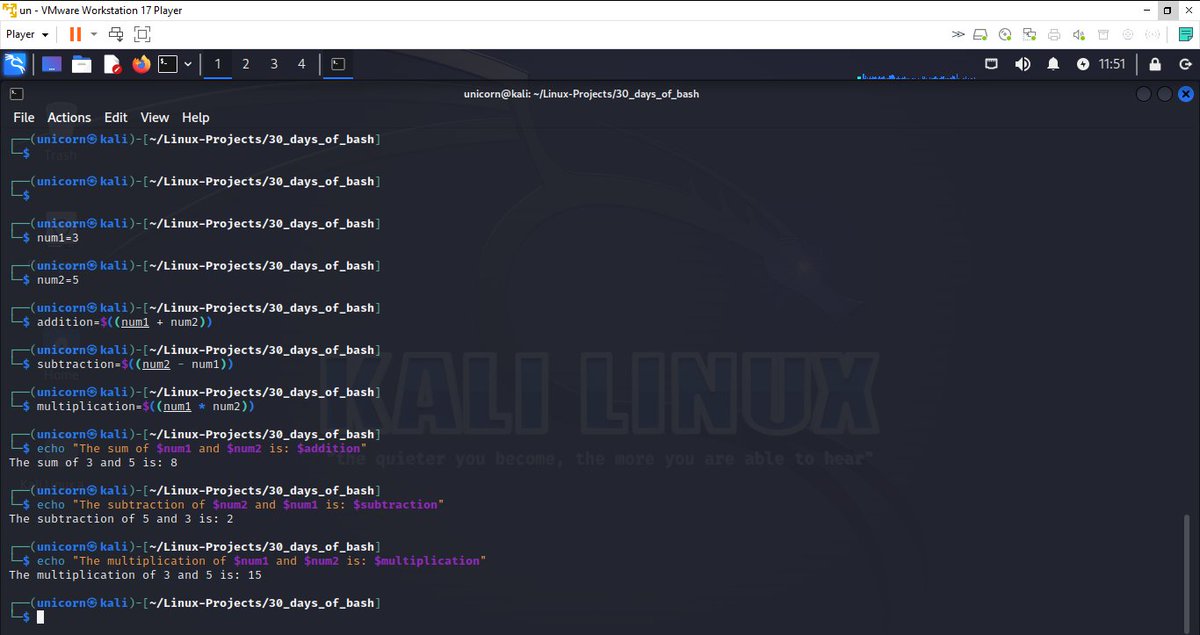Click the addition=$((num1 + num2)) line
This screenshot has width=1200, height=635.
click(125, 322)
